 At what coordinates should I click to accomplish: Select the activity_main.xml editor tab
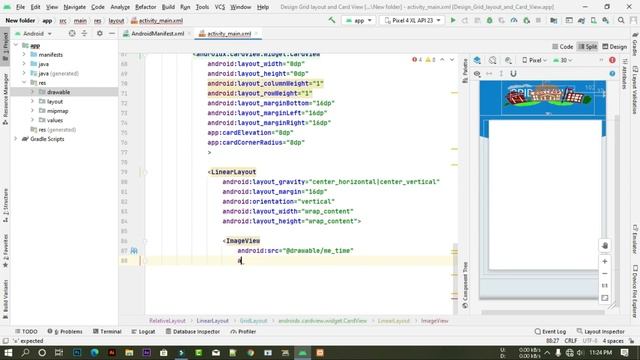[x=229, y=33]
